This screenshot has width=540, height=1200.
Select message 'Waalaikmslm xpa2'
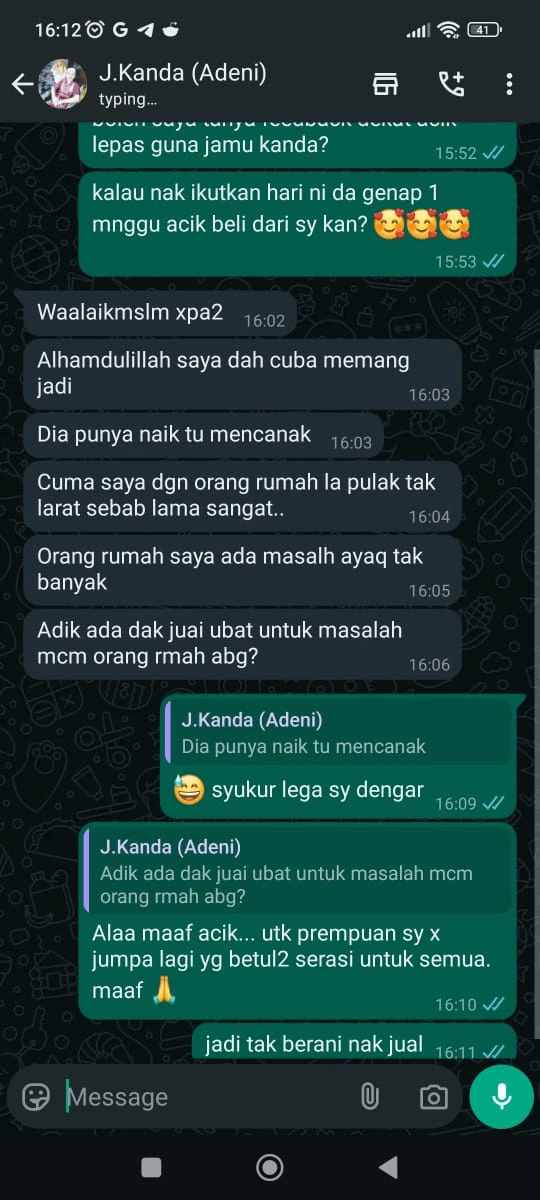[155, 313]
